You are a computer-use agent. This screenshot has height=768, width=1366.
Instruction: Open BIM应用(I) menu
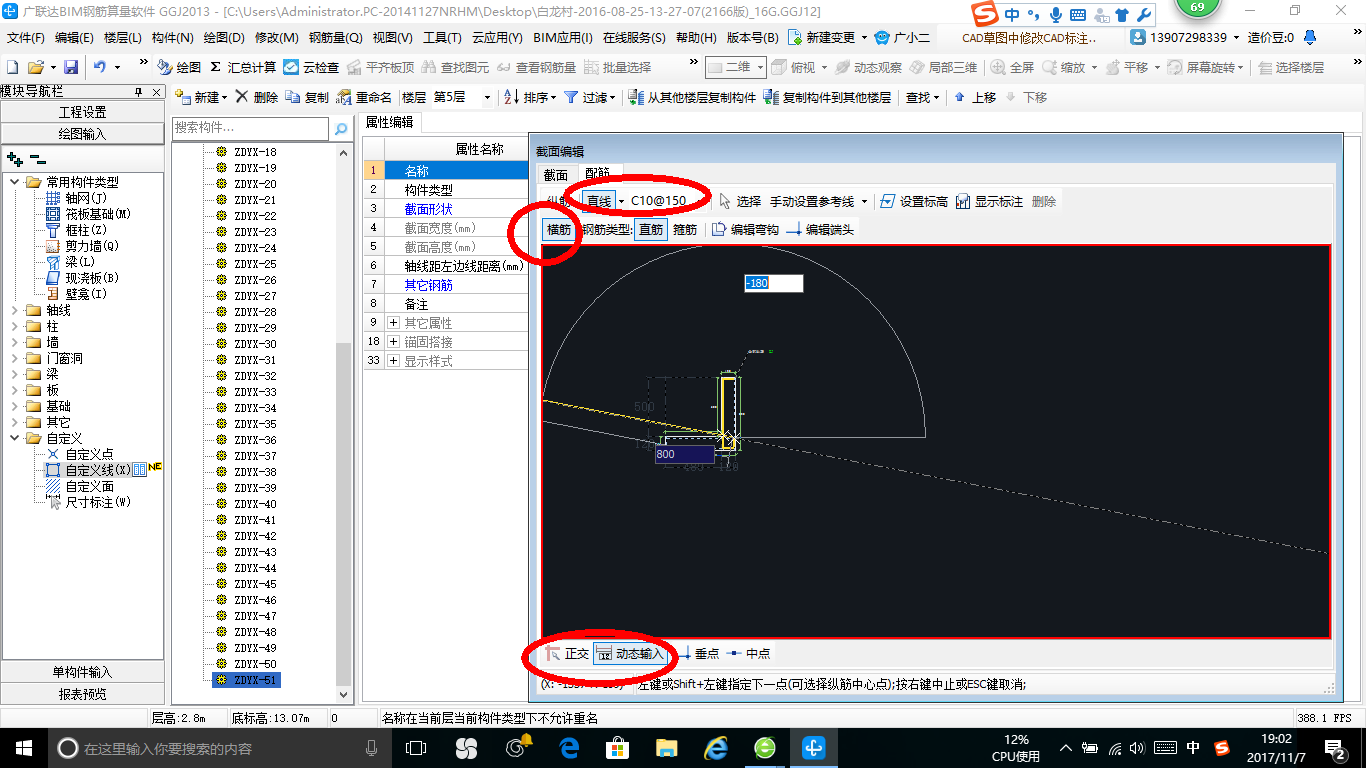[x=563, y=38]
